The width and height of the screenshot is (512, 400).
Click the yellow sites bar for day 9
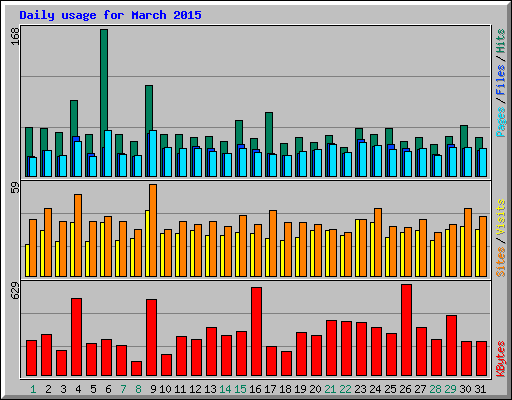147,243
